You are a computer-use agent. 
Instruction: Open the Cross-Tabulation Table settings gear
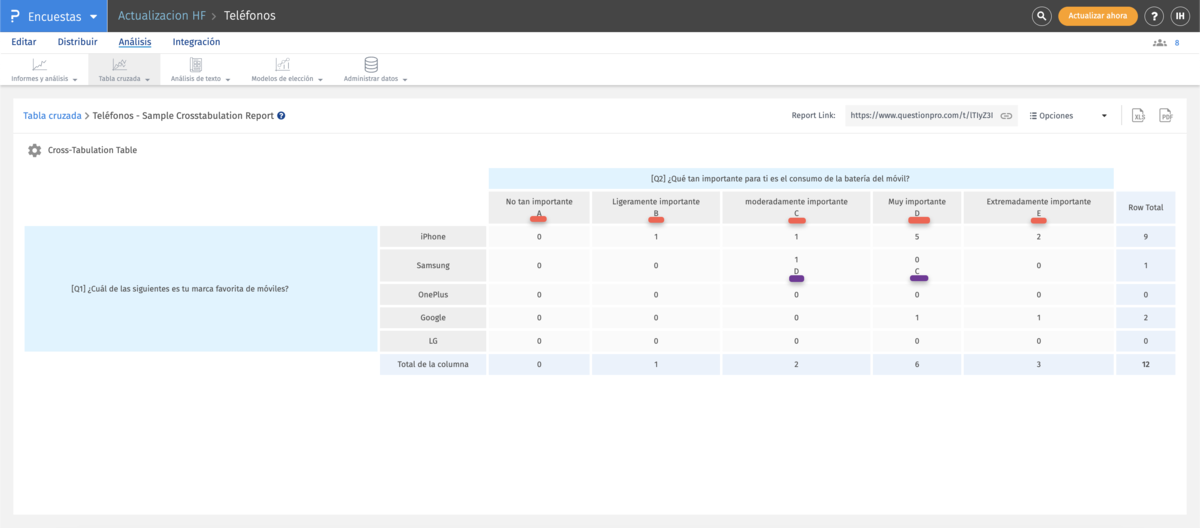pyautogui.click(x=35, y=150)
